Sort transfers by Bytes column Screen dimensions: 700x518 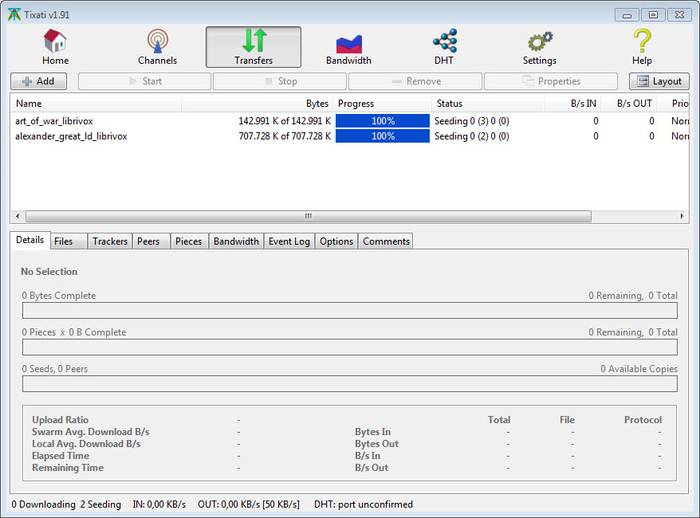click(x=257, y=104)
